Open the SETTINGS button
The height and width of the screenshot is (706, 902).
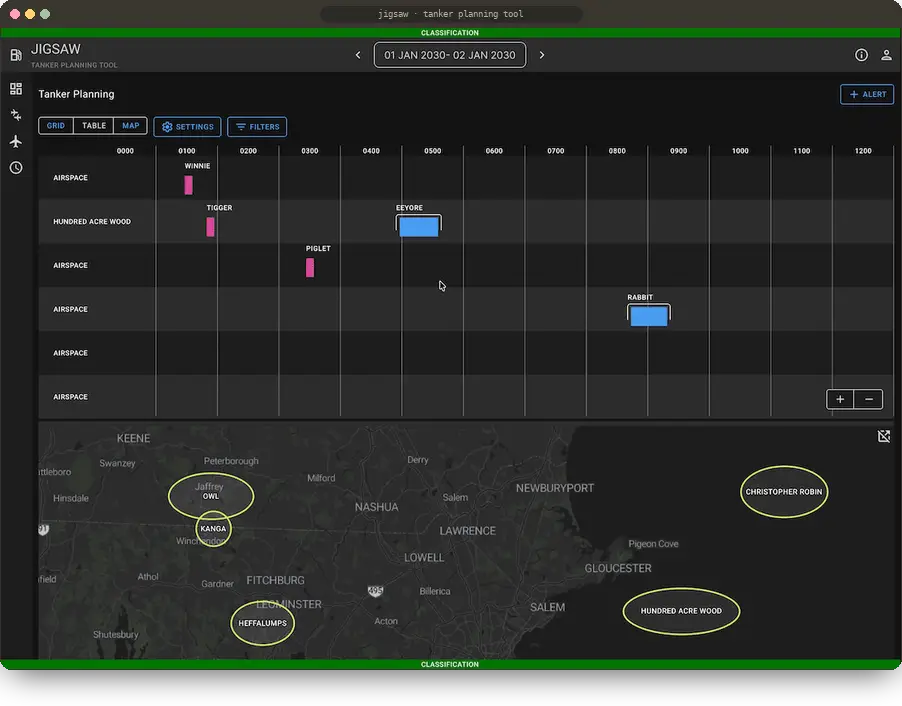188,127
